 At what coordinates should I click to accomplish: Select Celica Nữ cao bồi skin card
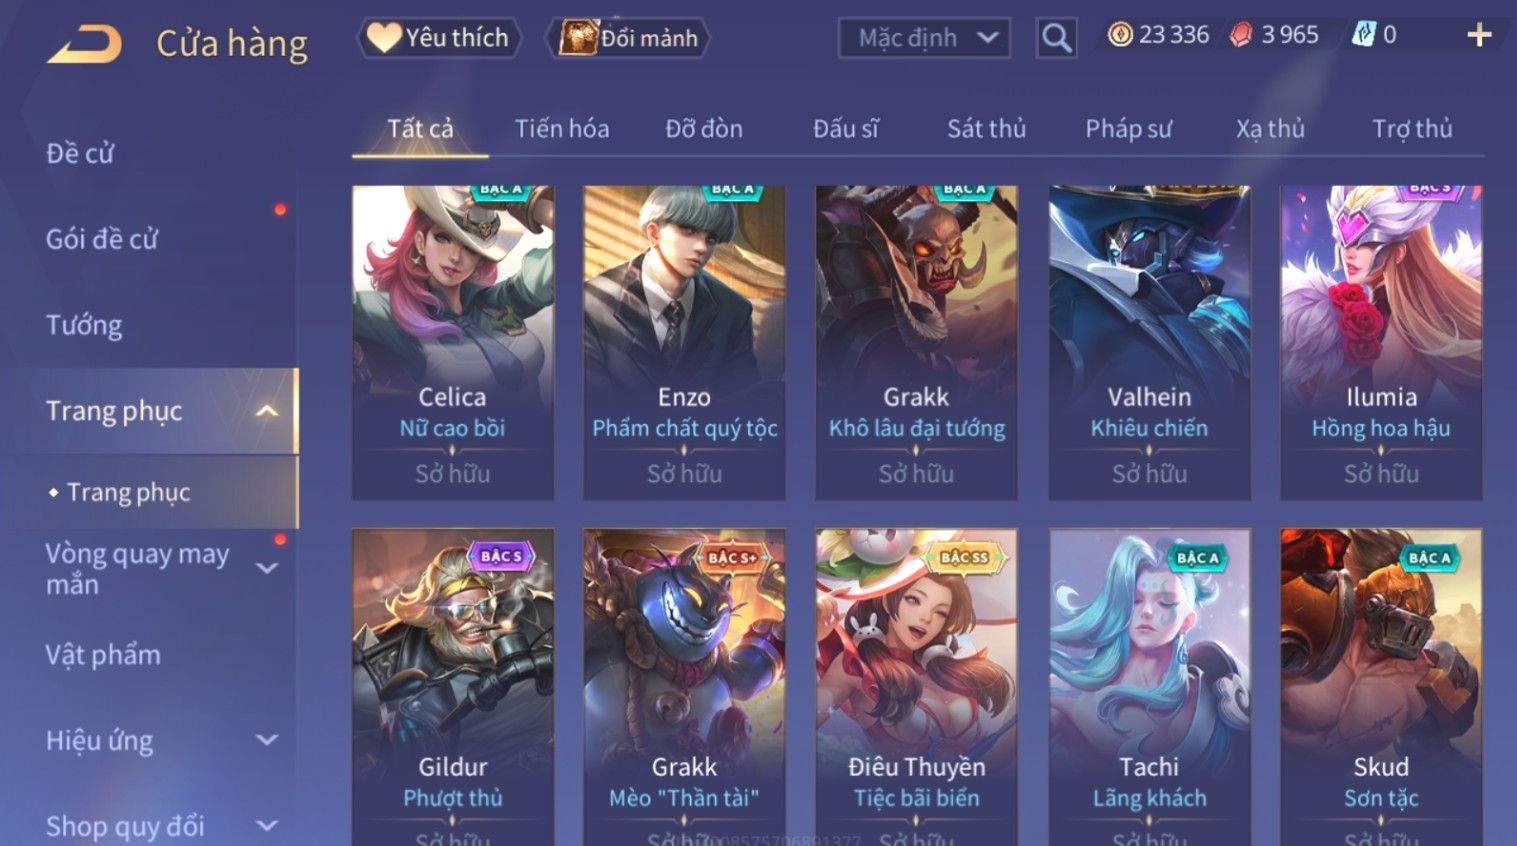pos(453,342)
